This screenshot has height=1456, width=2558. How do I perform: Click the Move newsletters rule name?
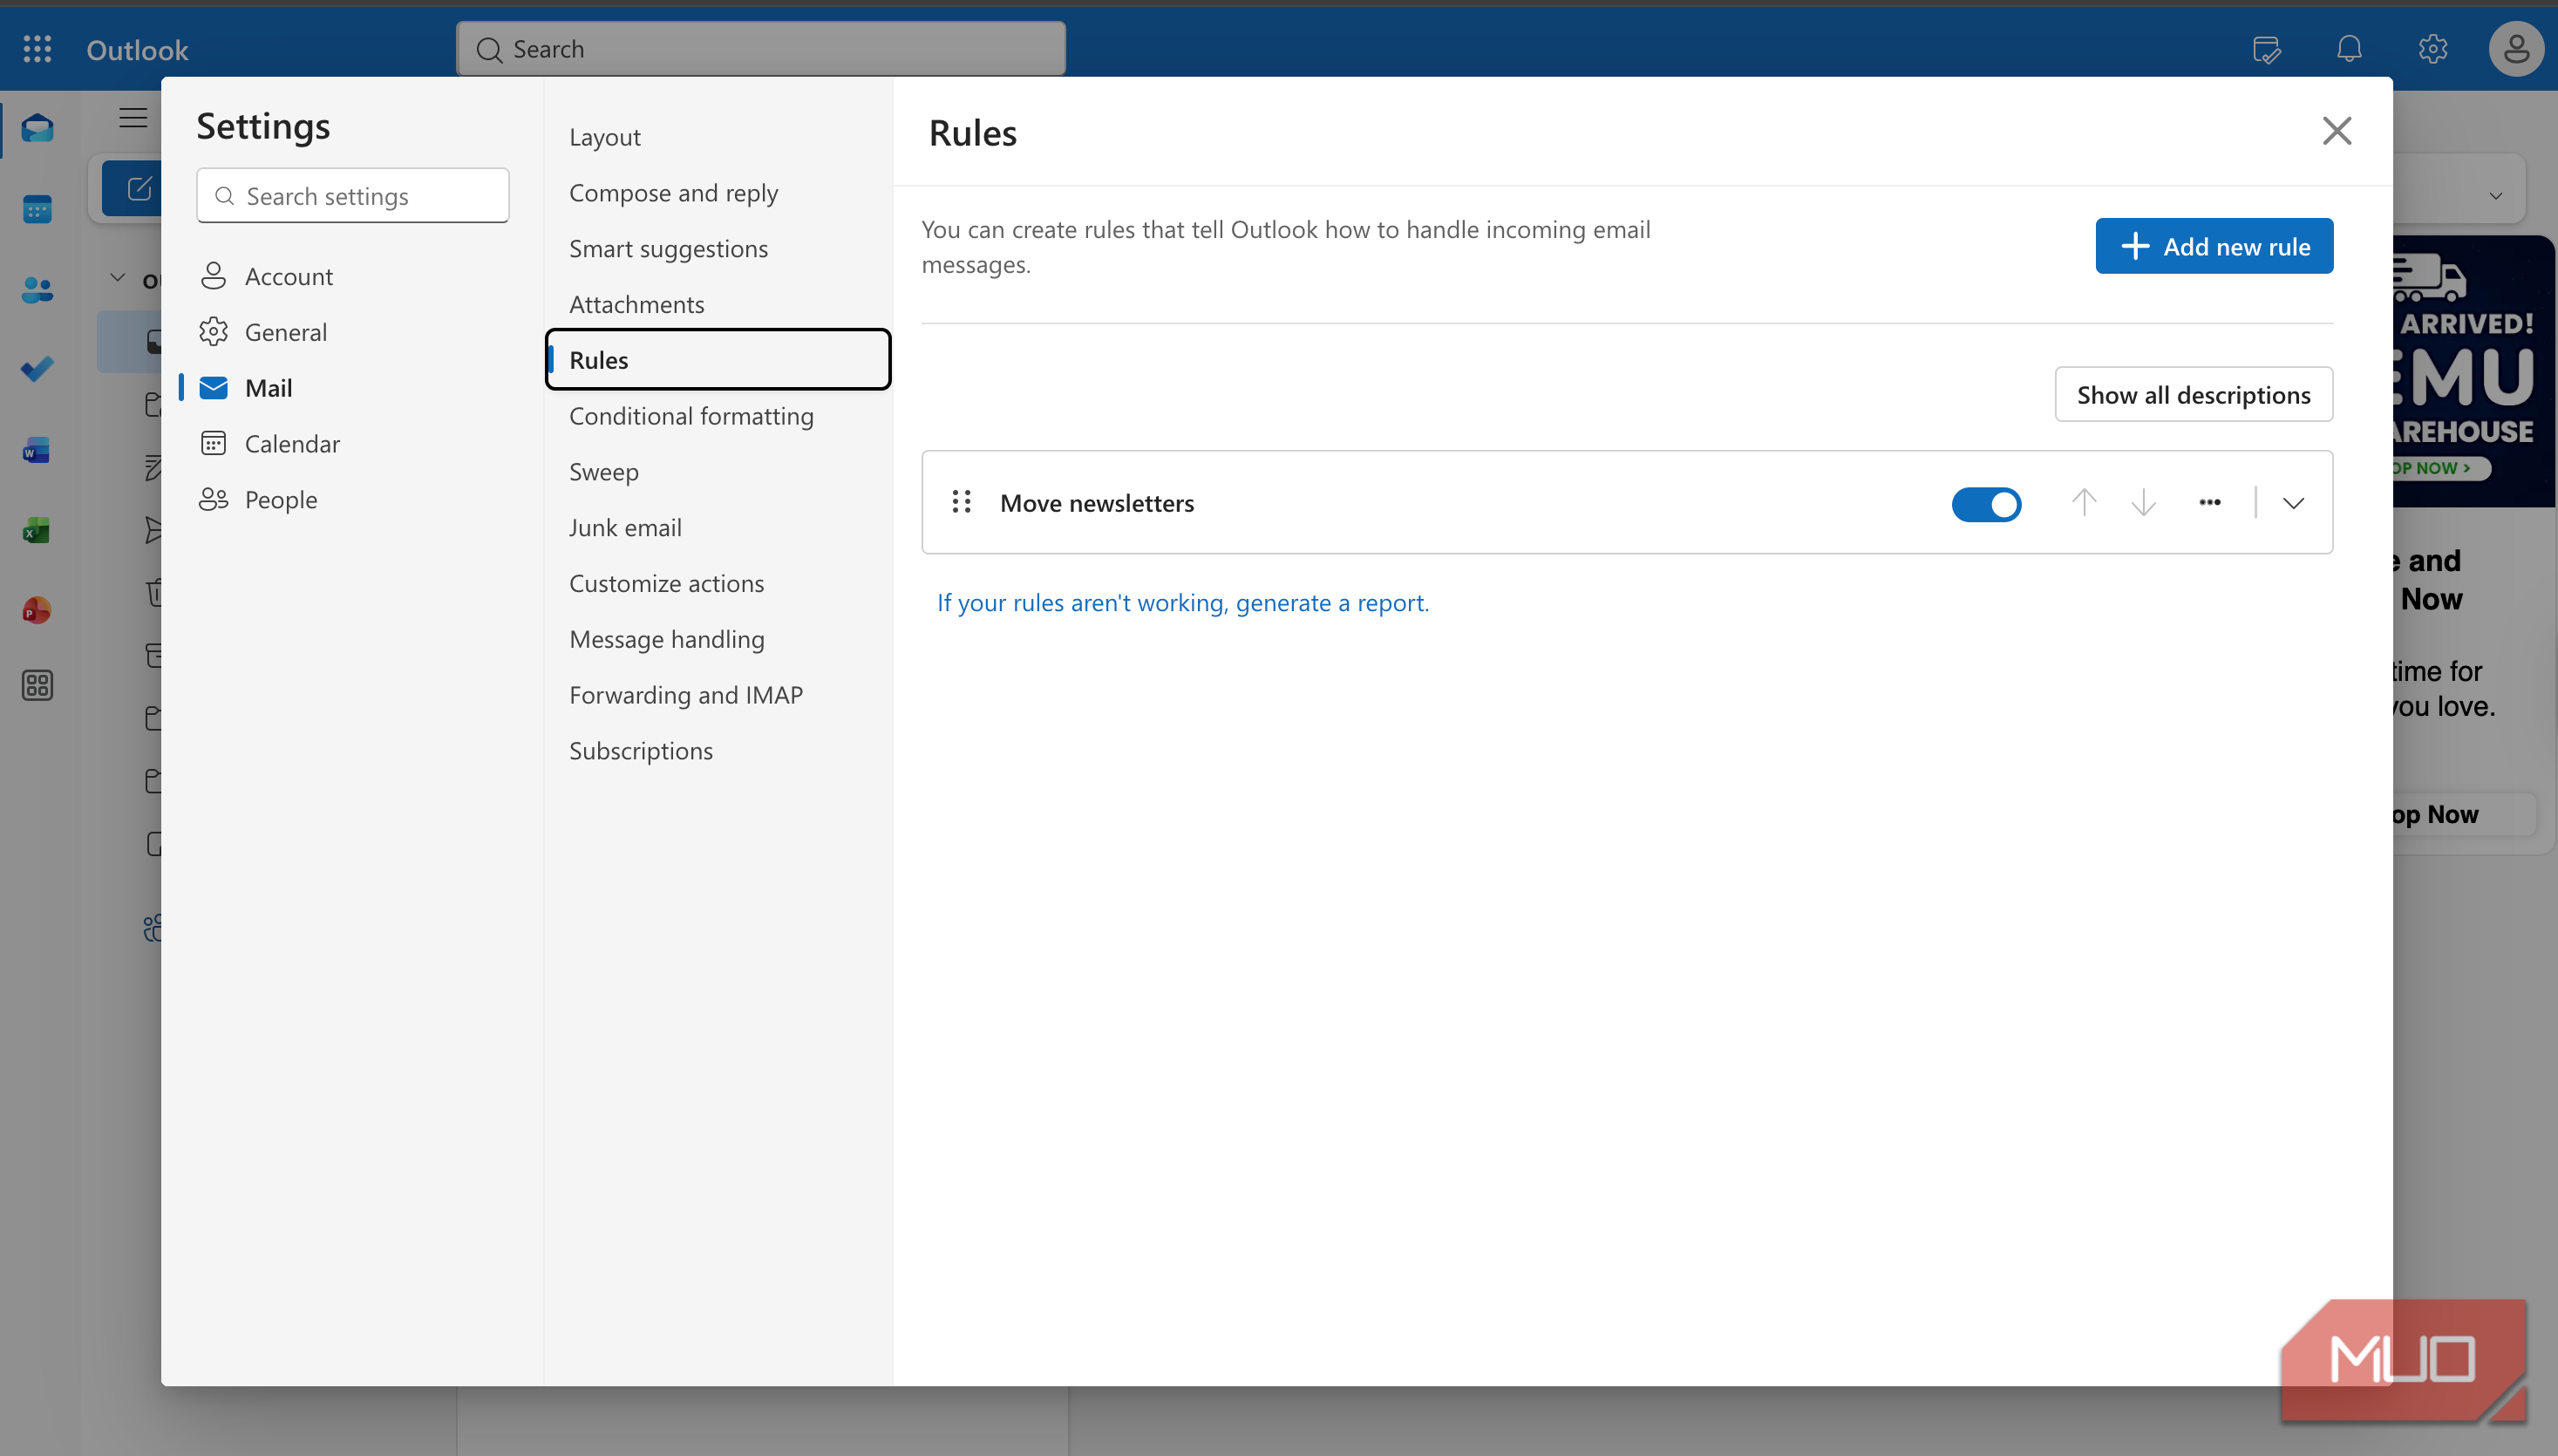[x=1097, y=503]
